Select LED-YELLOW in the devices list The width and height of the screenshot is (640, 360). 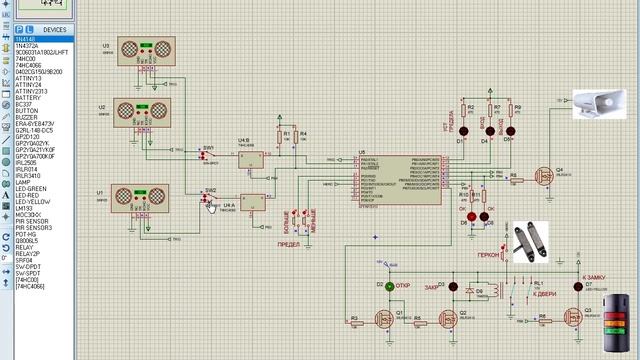[44, 202]
